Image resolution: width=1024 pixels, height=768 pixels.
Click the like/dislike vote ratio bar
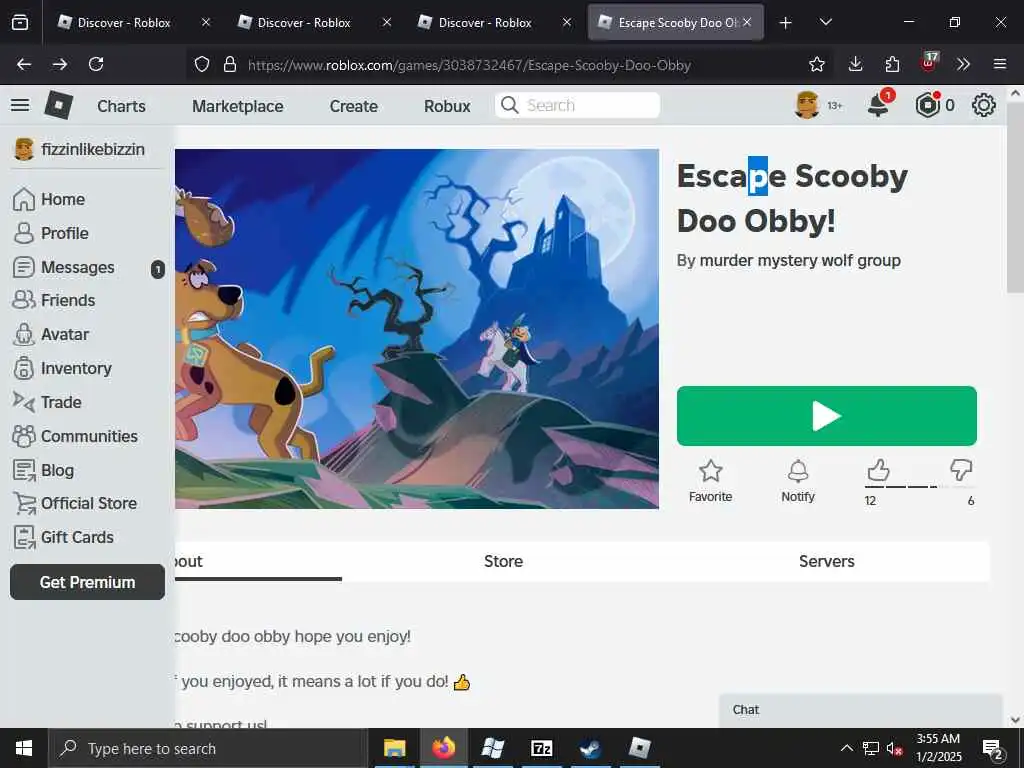920,487
